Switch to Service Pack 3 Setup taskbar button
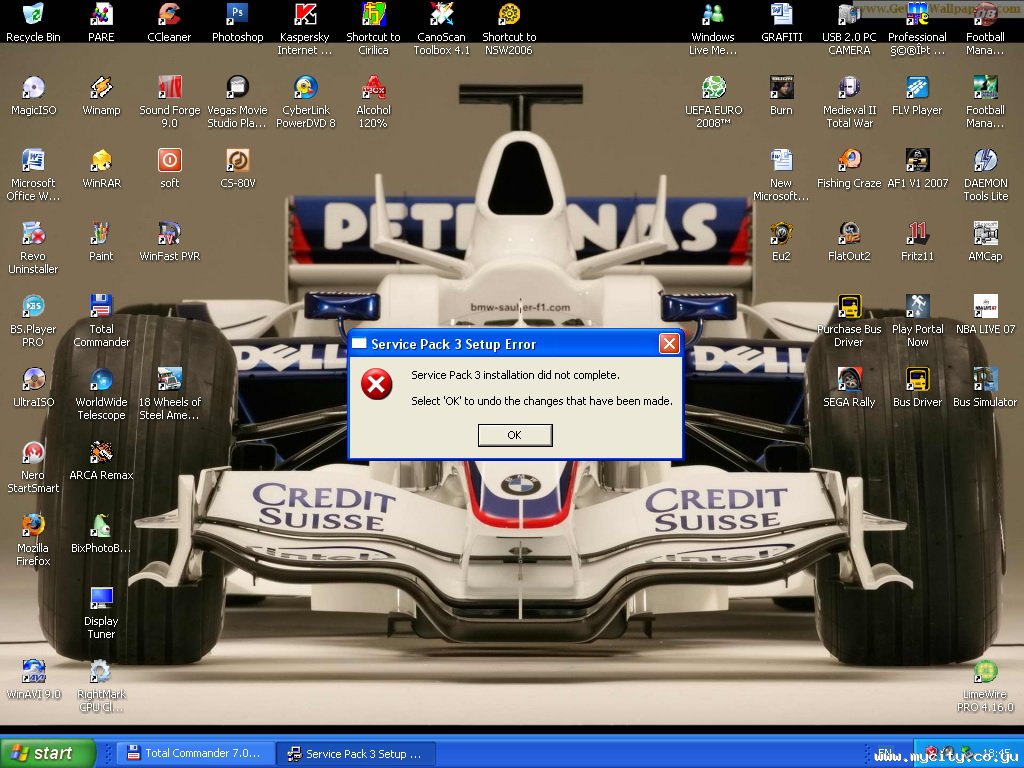This screenshot has height=768, width=1024. (357, 754)
